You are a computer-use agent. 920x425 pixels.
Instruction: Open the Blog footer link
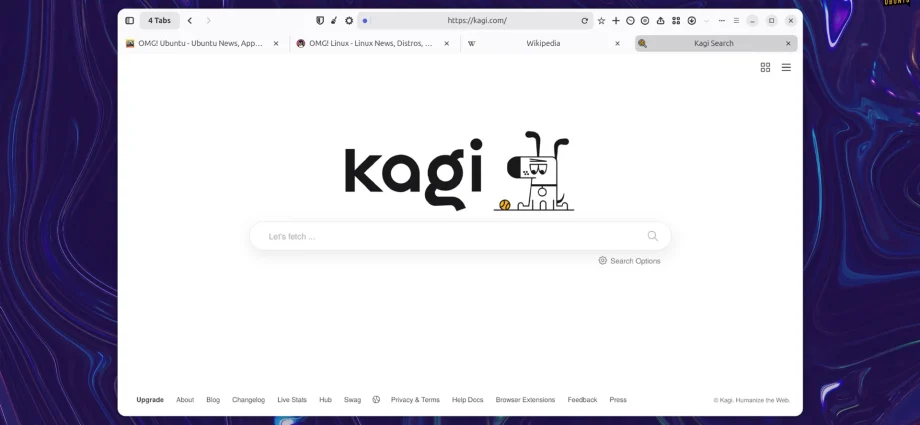[x=213, y=400]
